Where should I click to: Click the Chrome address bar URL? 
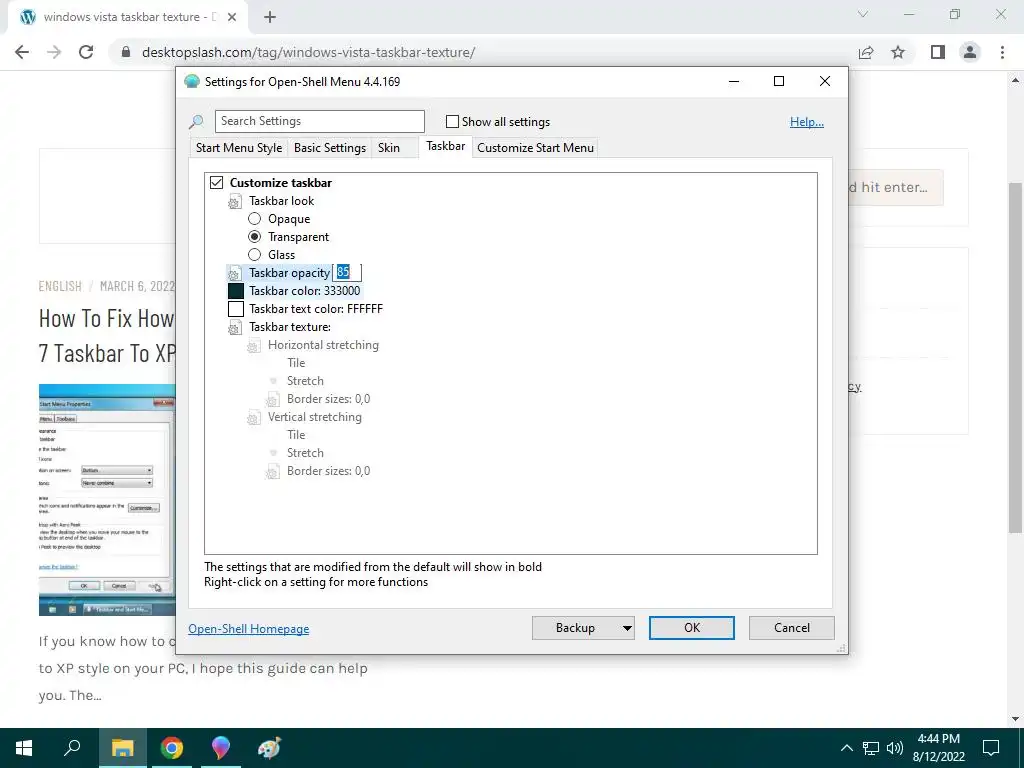pos(308,52)
